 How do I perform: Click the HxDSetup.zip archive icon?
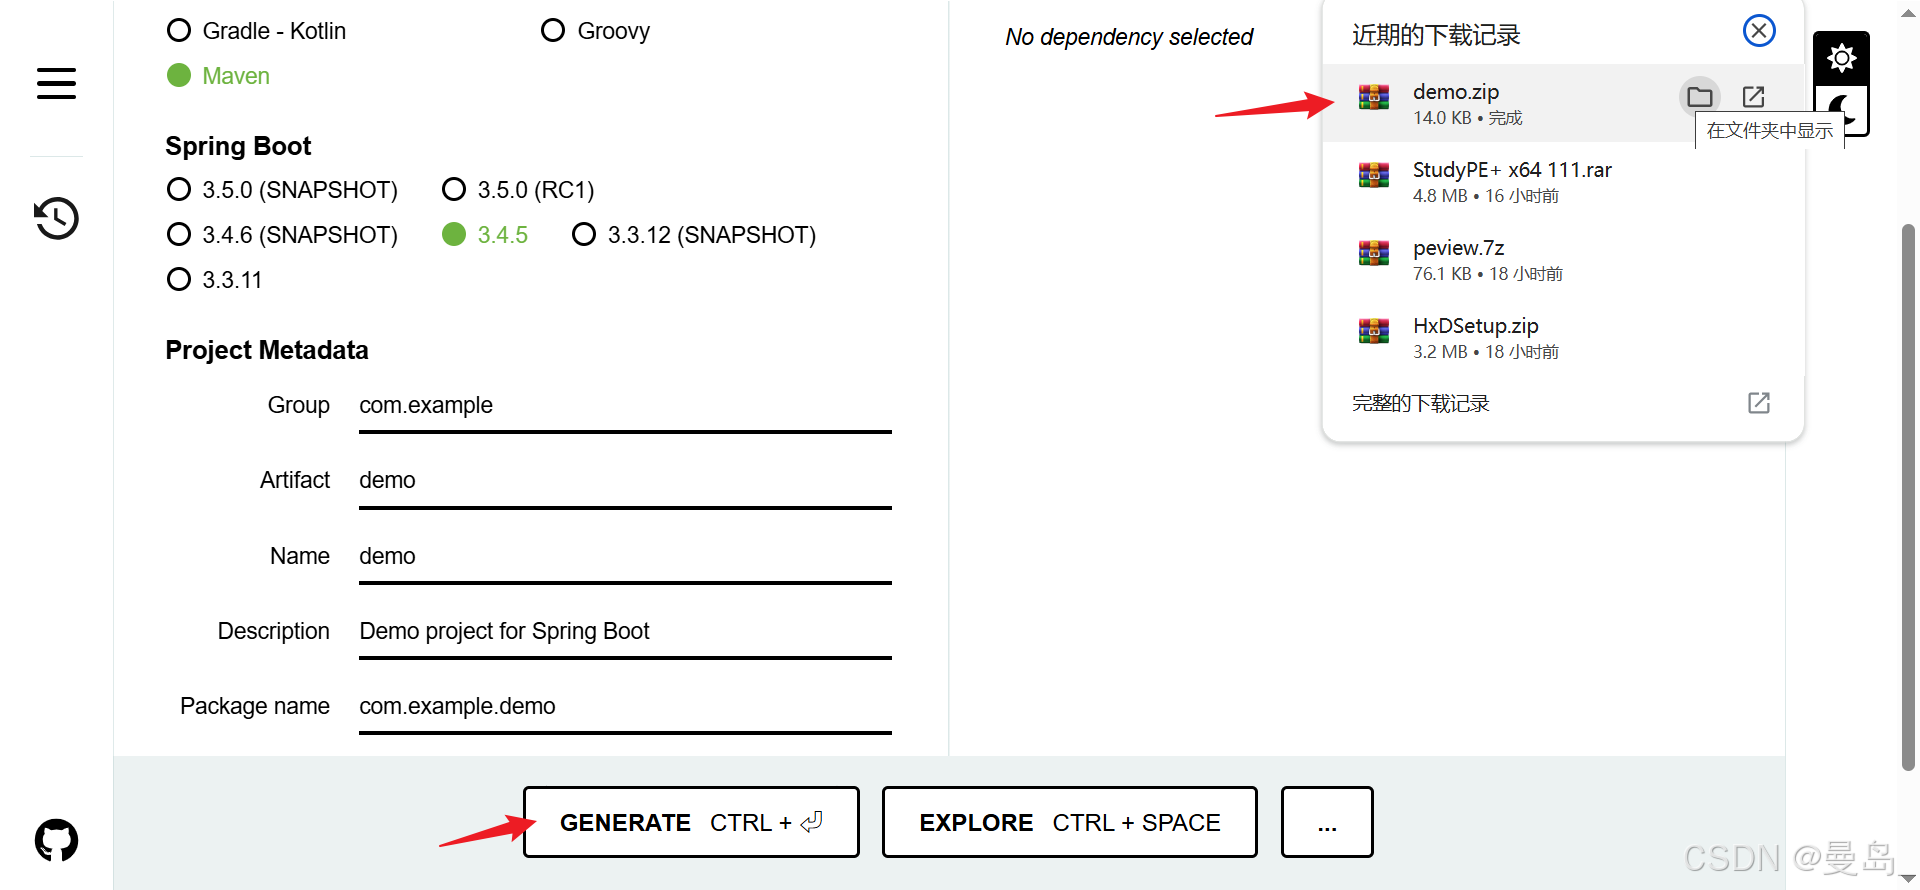click(1374, 331)
